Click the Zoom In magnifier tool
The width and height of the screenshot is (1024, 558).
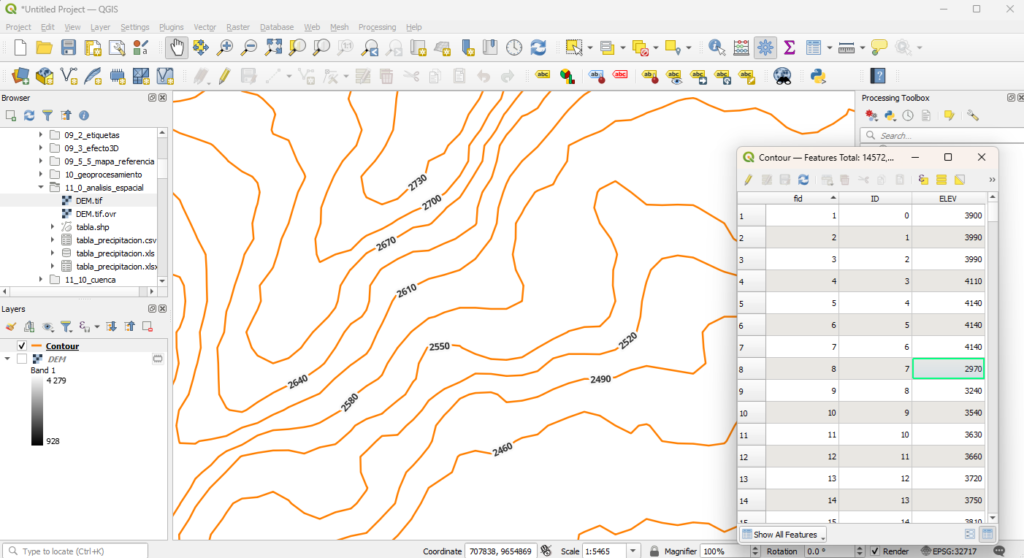coord(225,47)
